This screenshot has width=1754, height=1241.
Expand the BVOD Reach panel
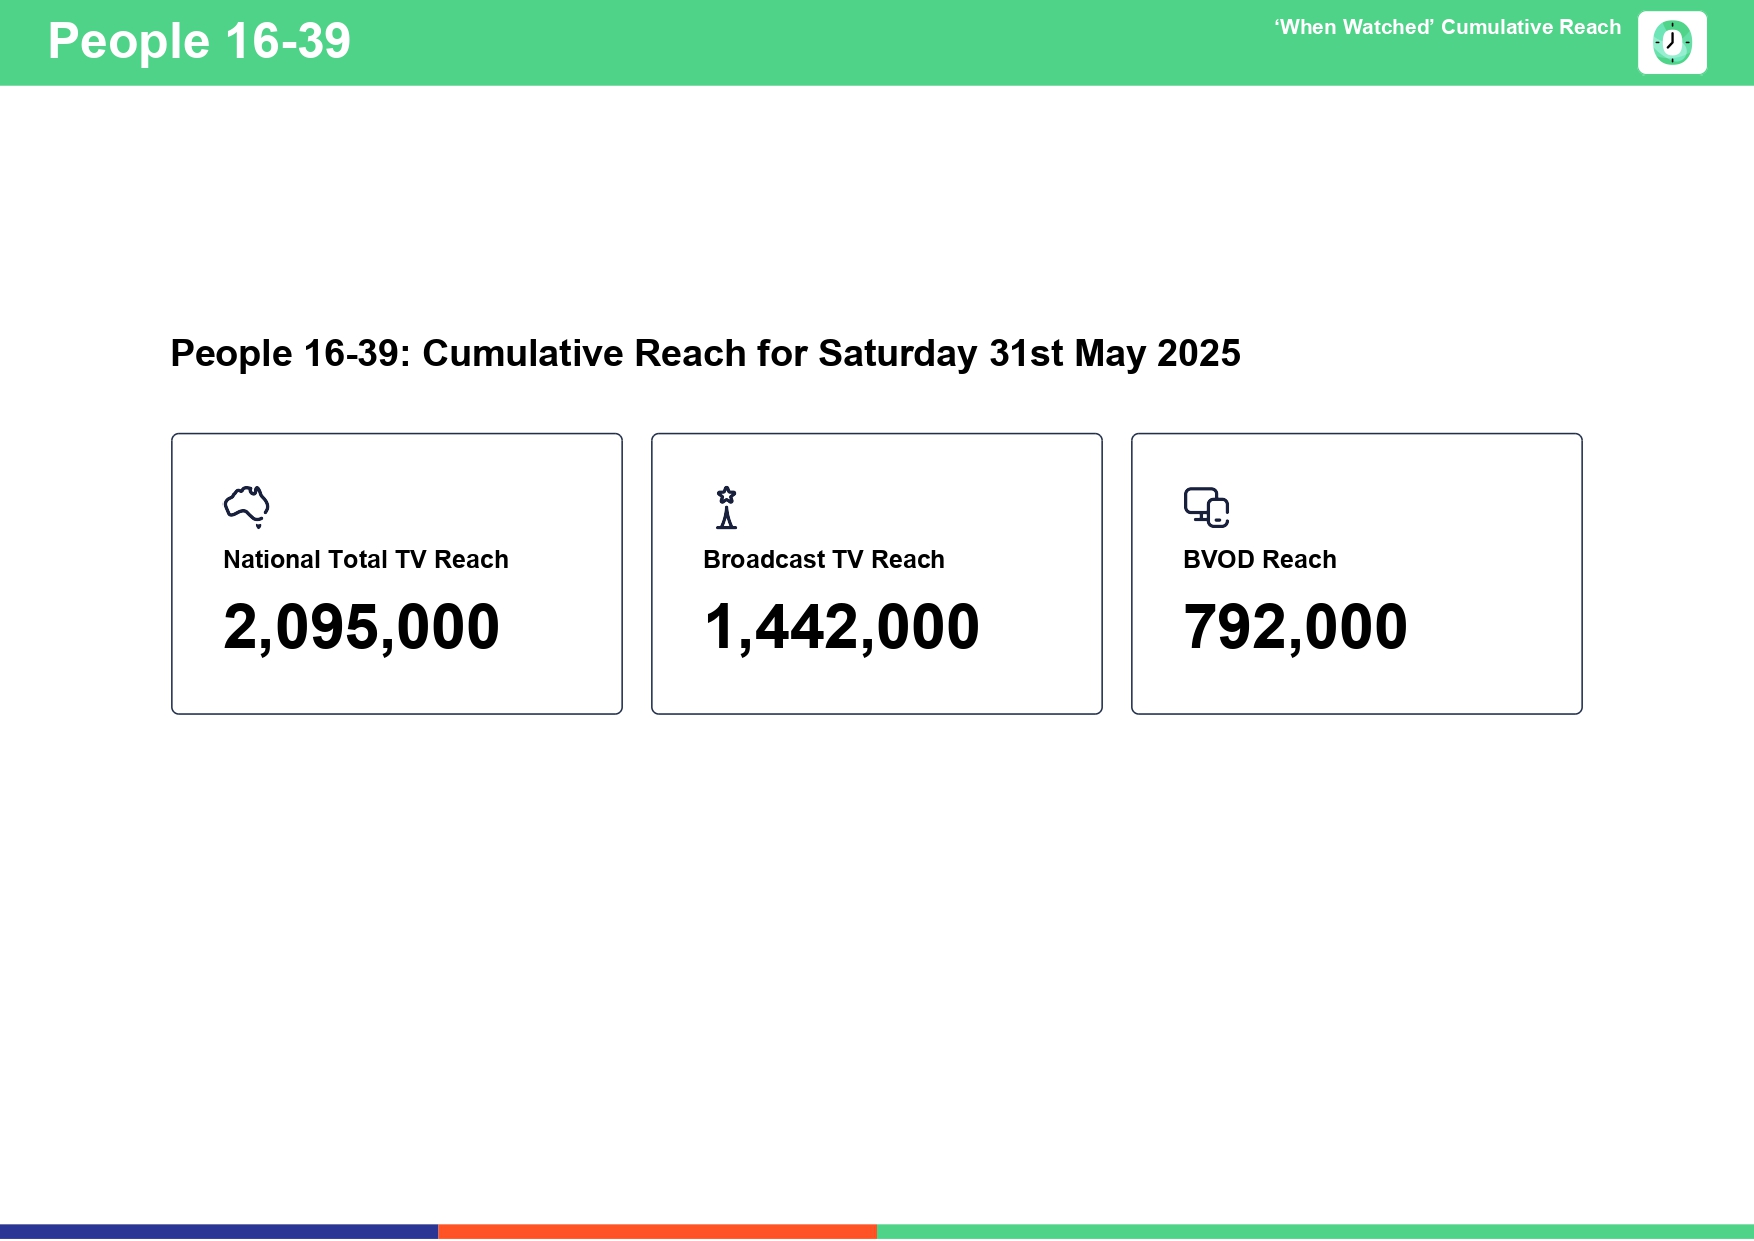pos(1356,572)
